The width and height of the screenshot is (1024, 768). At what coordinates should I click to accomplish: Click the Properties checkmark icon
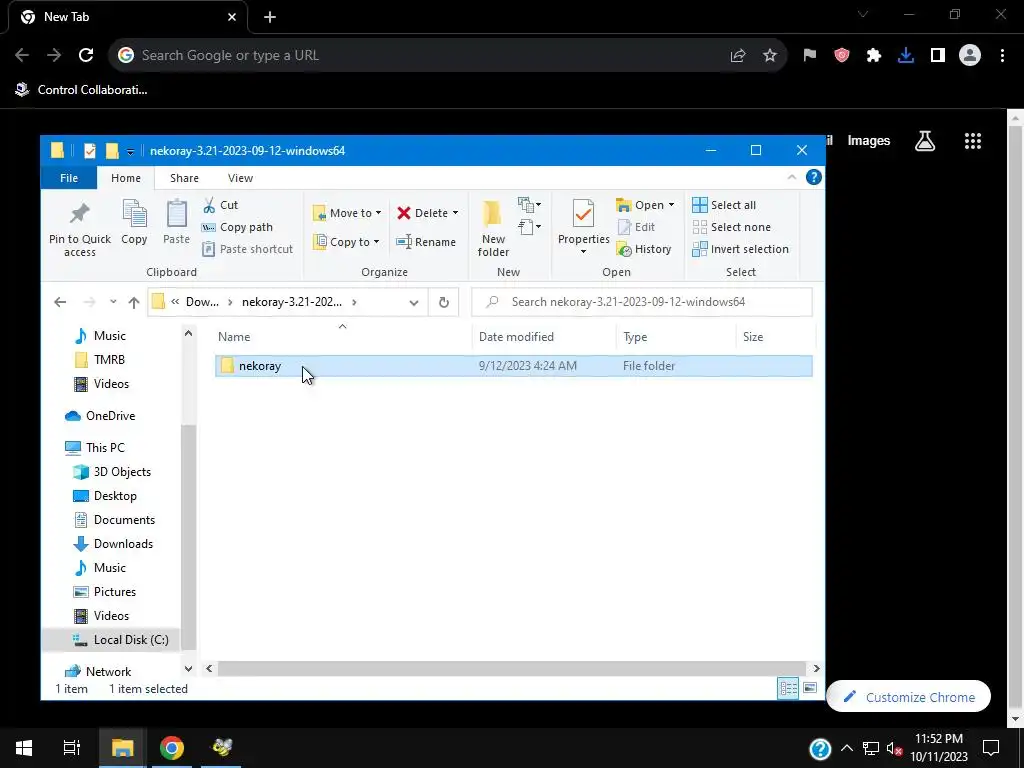583,214
